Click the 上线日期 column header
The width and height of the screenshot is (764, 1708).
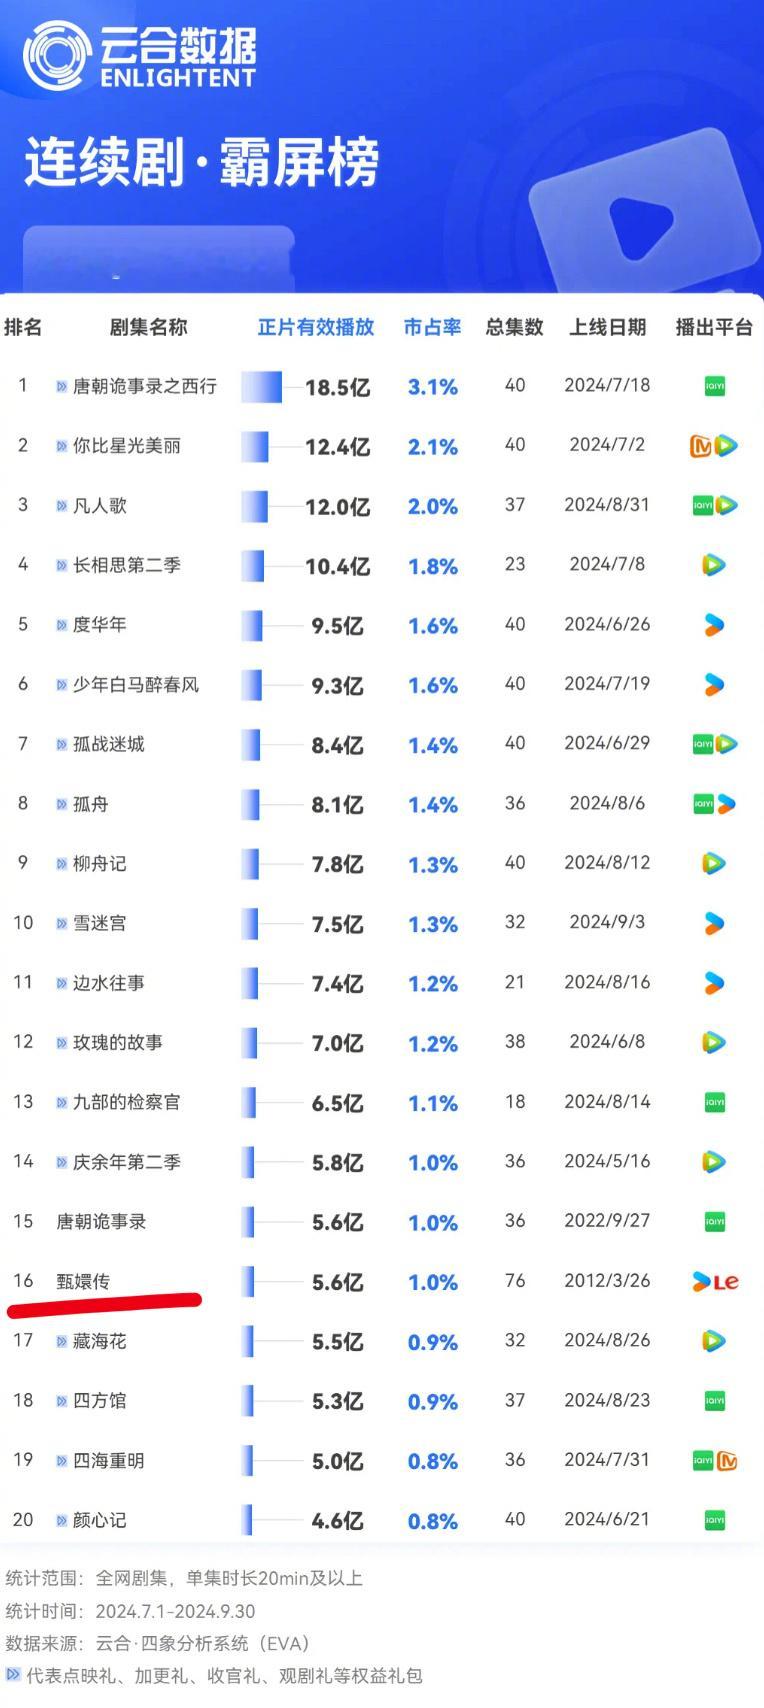608,327
